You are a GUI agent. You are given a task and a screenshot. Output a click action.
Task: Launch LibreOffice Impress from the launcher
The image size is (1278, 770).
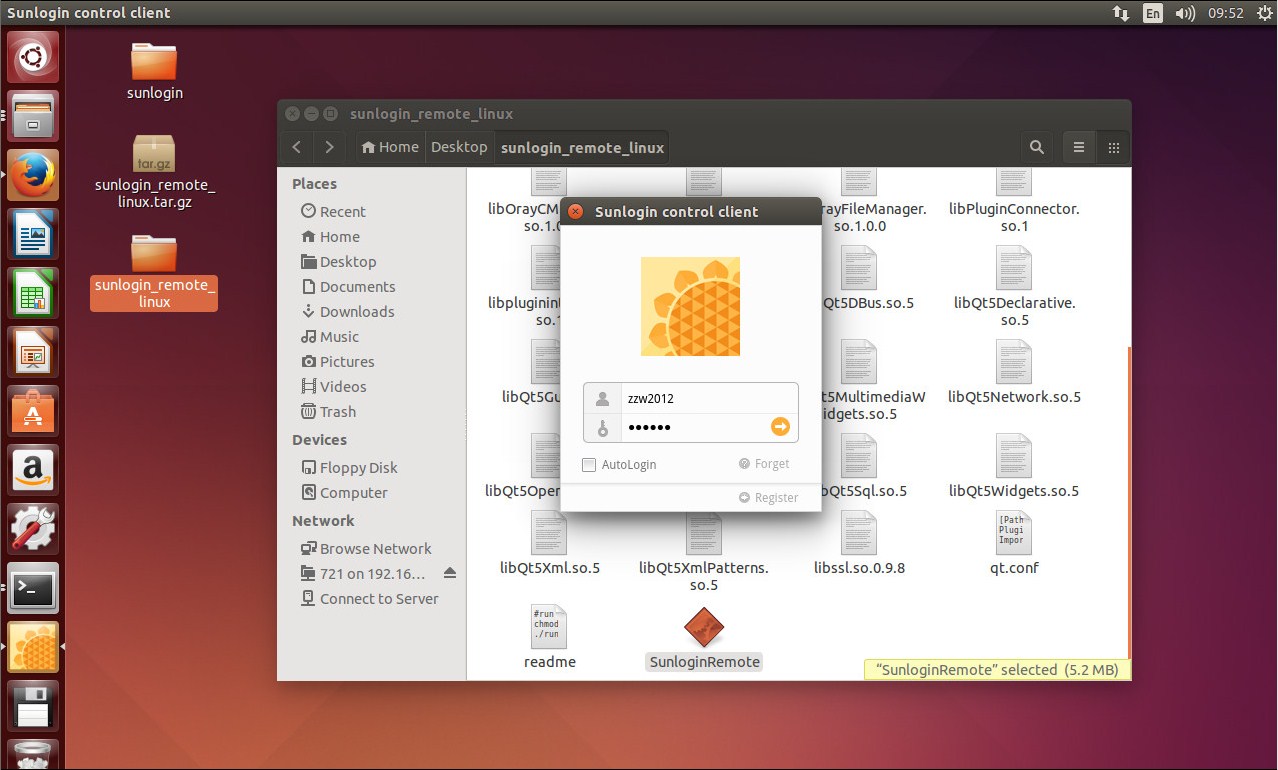(33, 352)
